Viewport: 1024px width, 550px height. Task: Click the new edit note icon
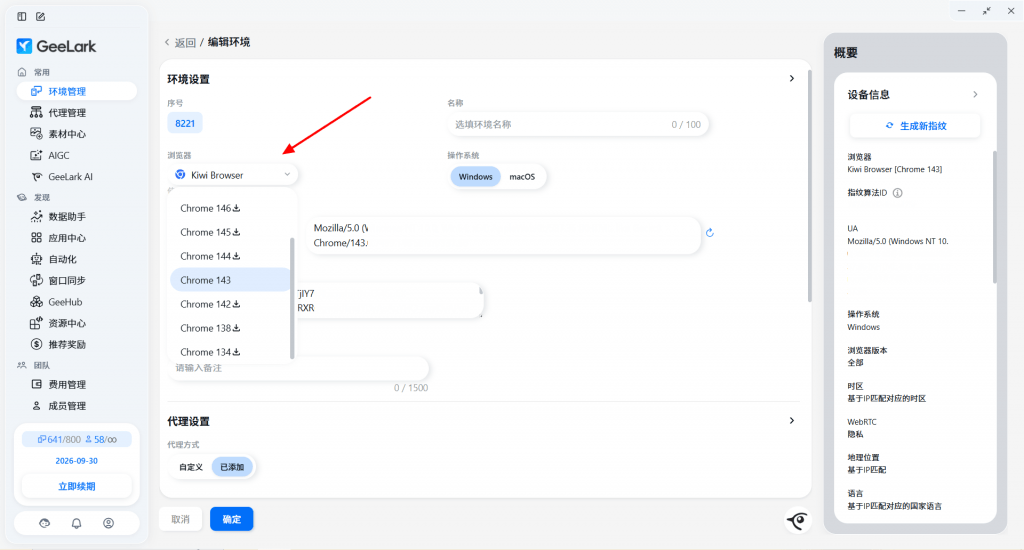tap(40, 16)
